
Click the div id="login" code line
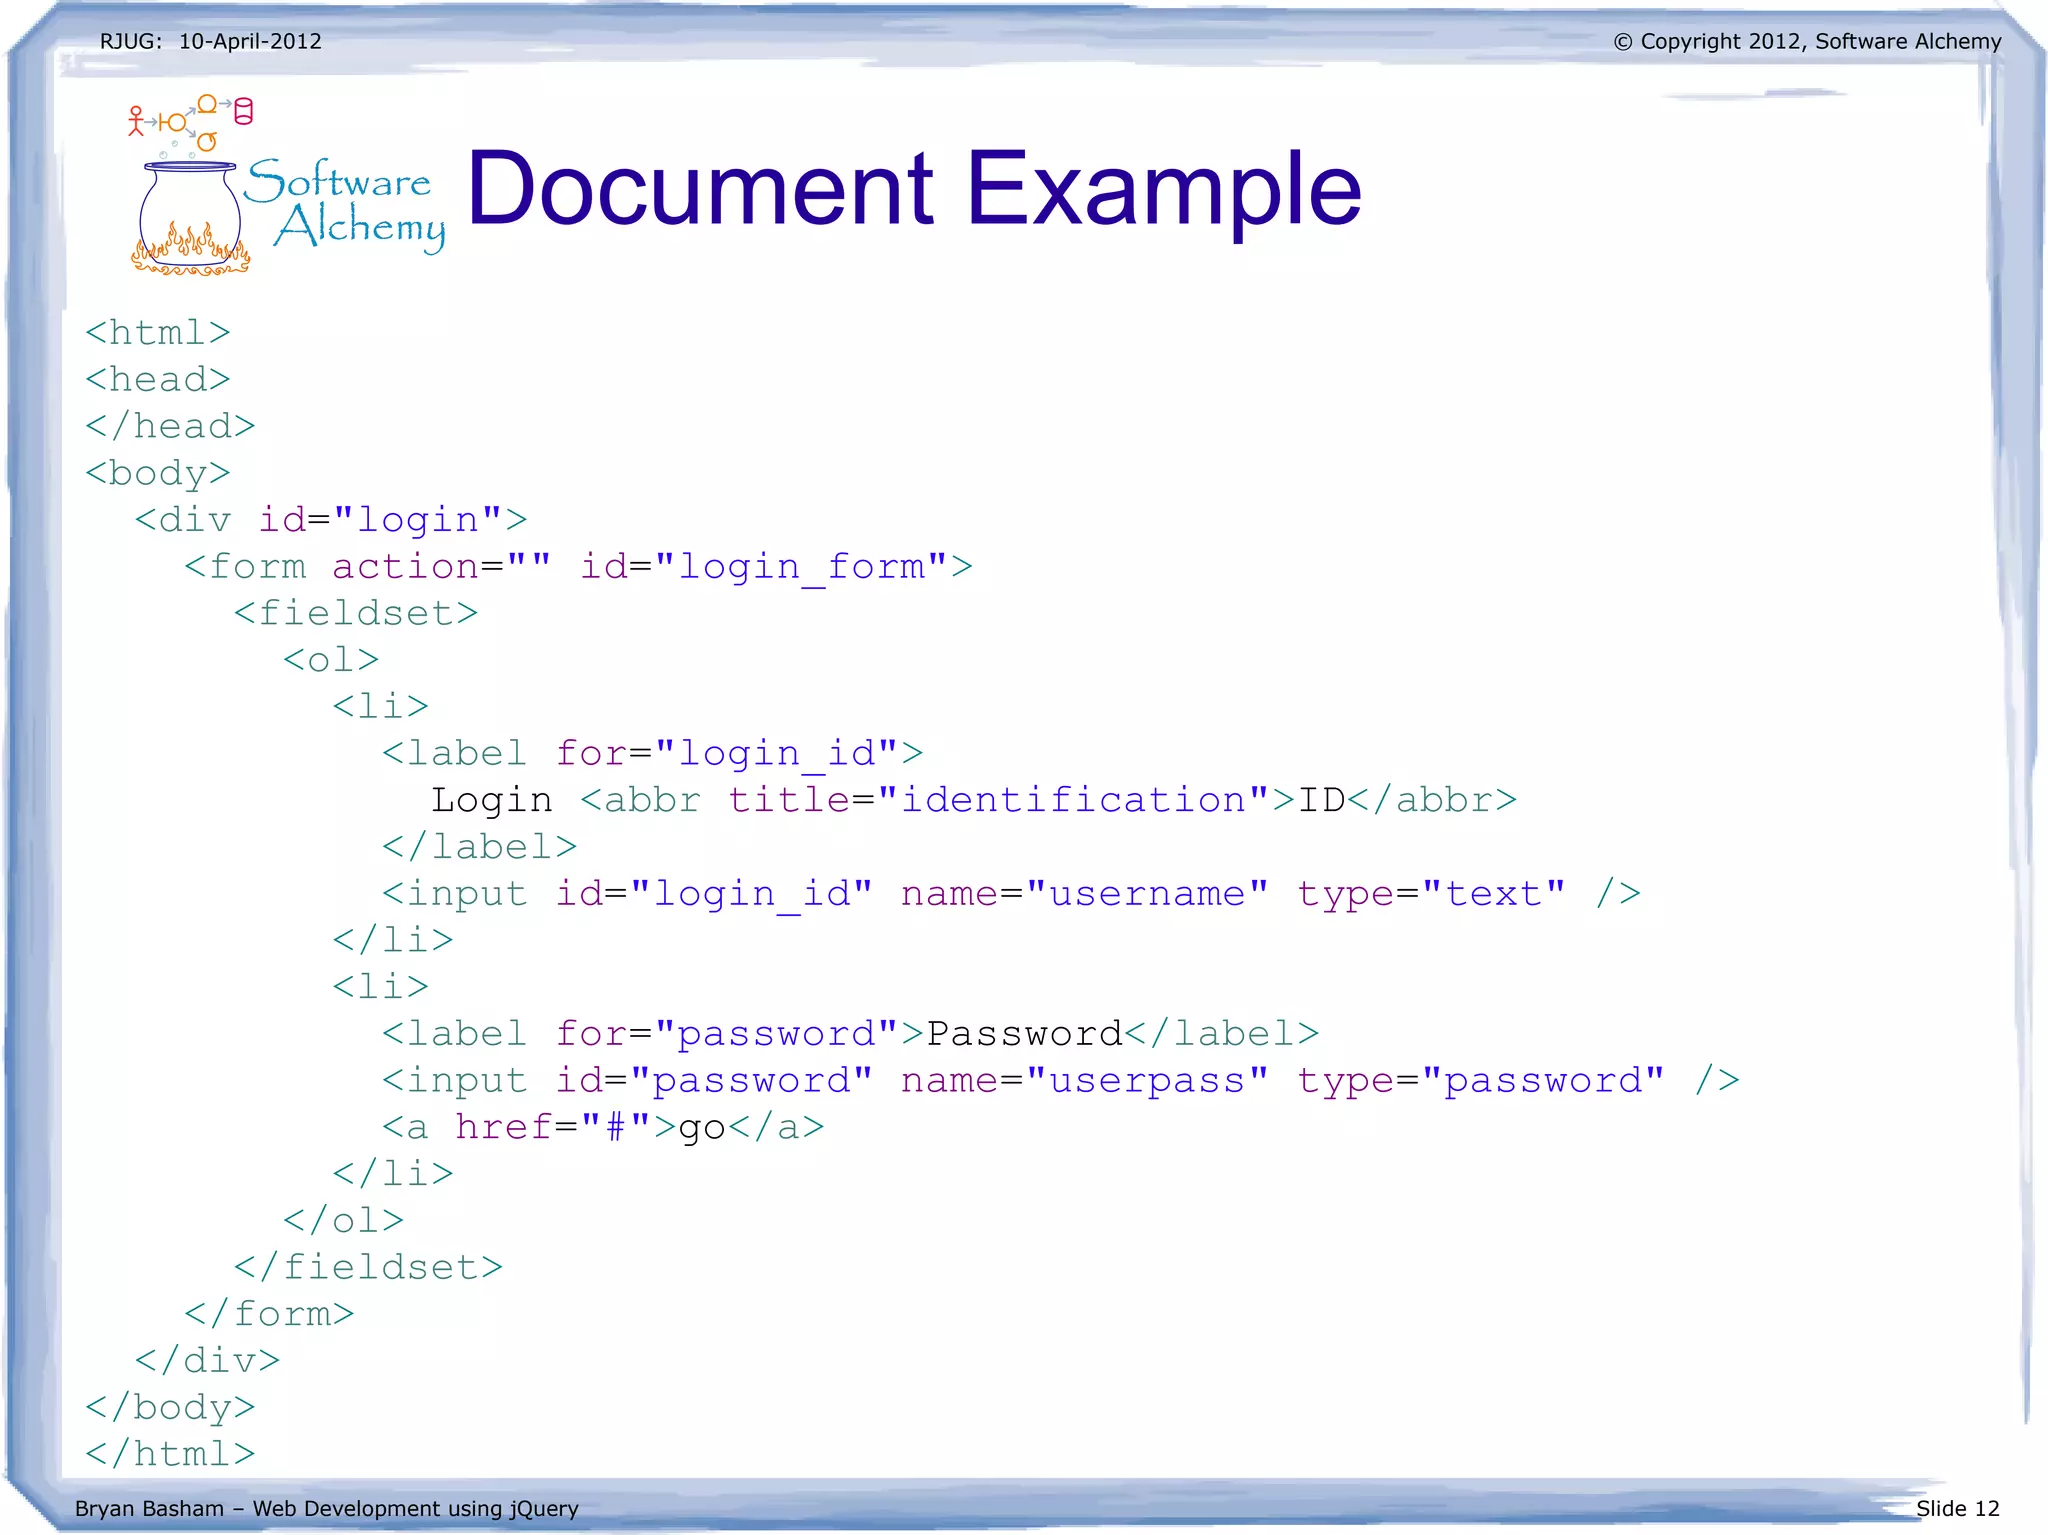tap(331, 520)
